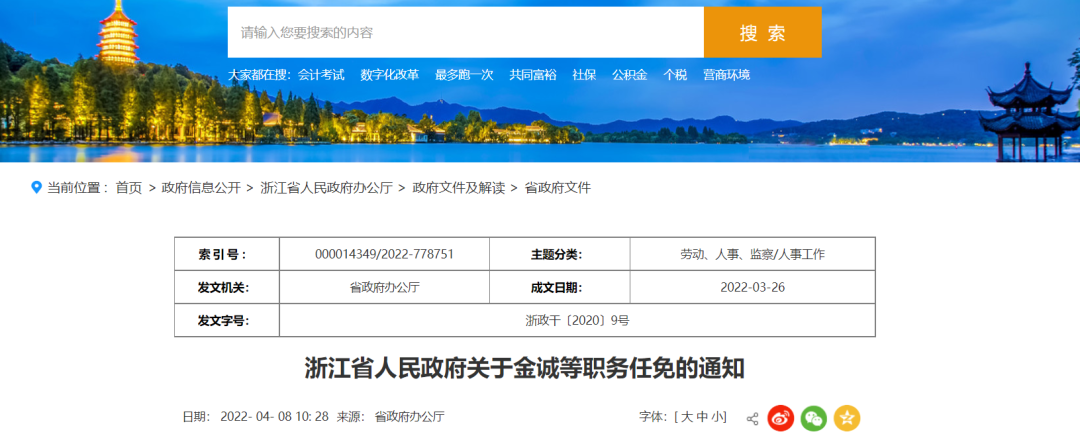
Task: Open the 个税 trending search link
Action: coord(675,75)
